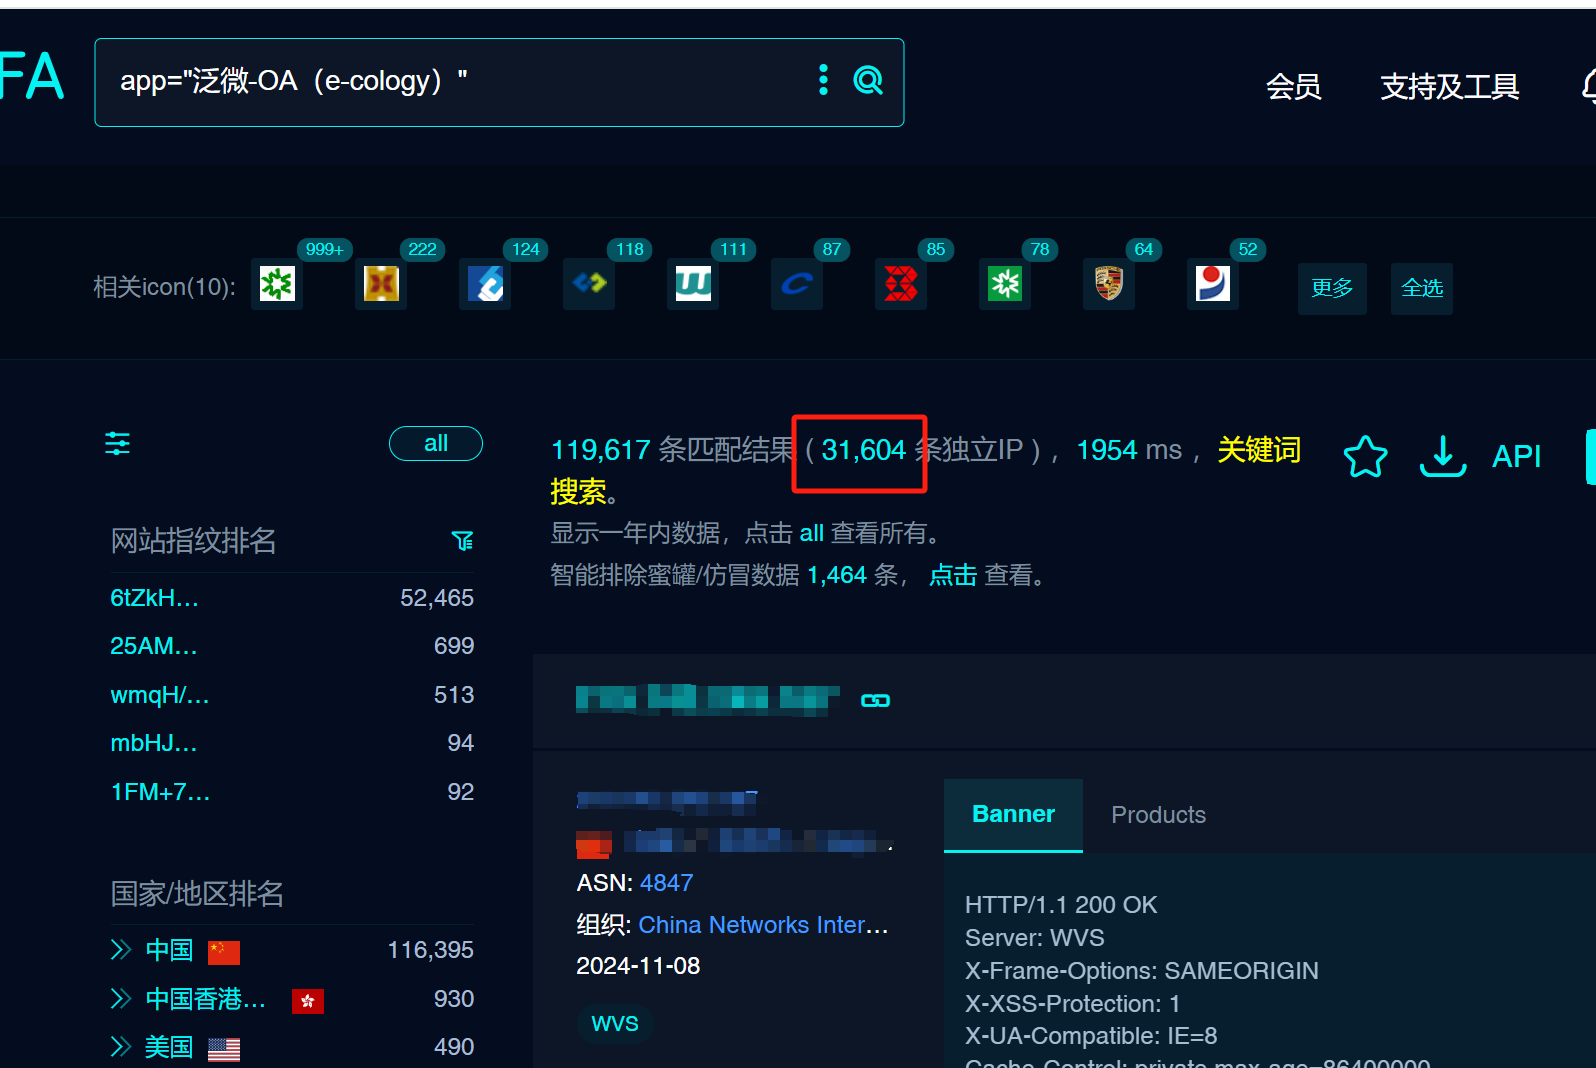
Task: Open the API link
Action: coord(1516,456)
